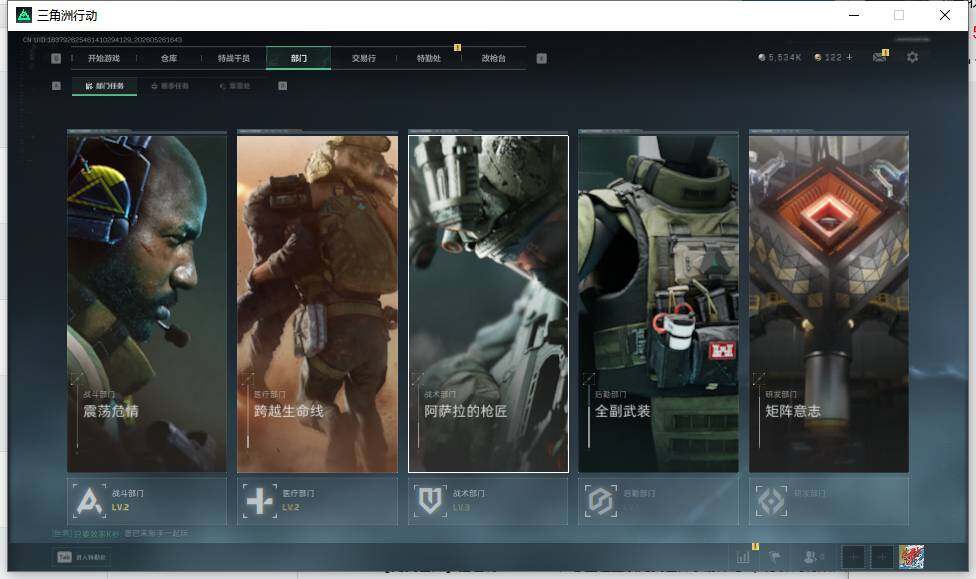Screen dimensions: 976x579
Task: Add currency with the plus next to 122
Action: 849,57
